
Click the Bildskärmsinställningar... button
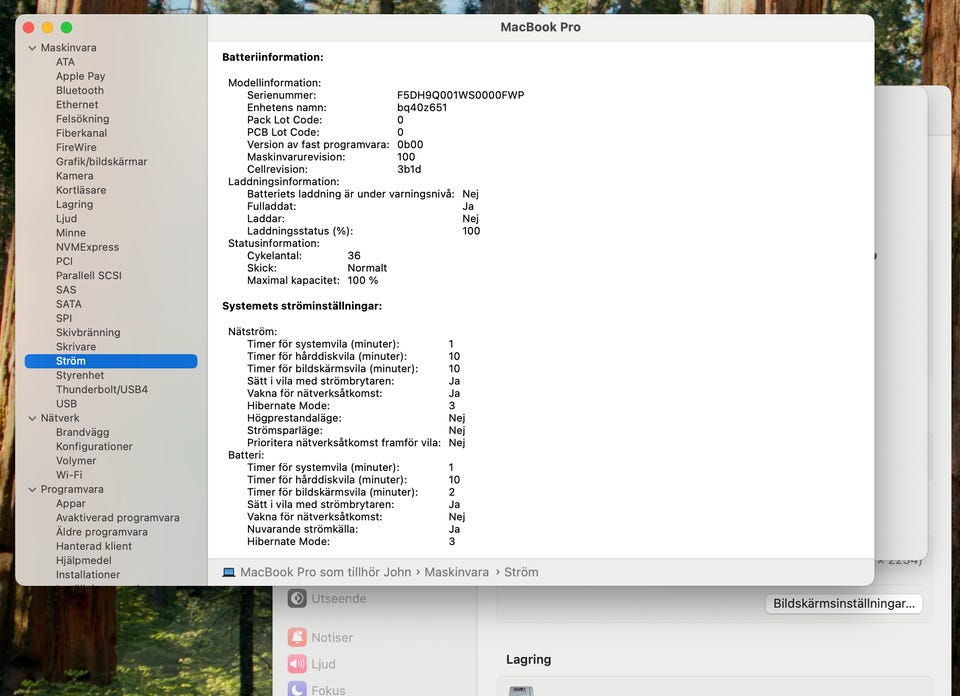[844, 604]
